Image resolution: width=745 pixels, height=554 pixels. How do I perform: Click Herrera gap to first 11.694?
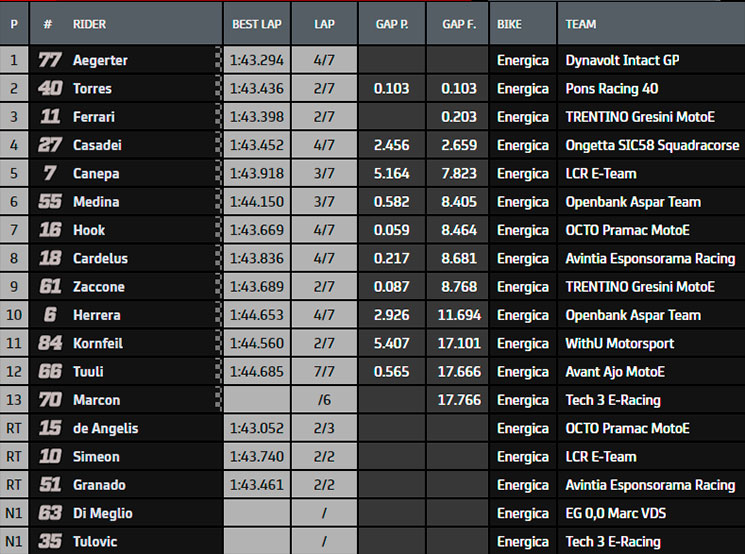[458, 315]
